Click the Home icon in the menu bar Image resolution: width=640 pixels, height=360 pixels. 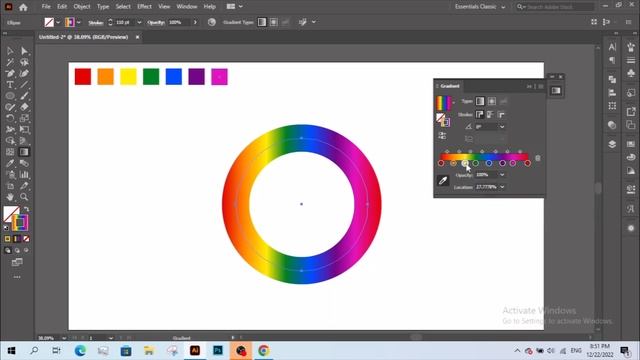click(23, 7)
